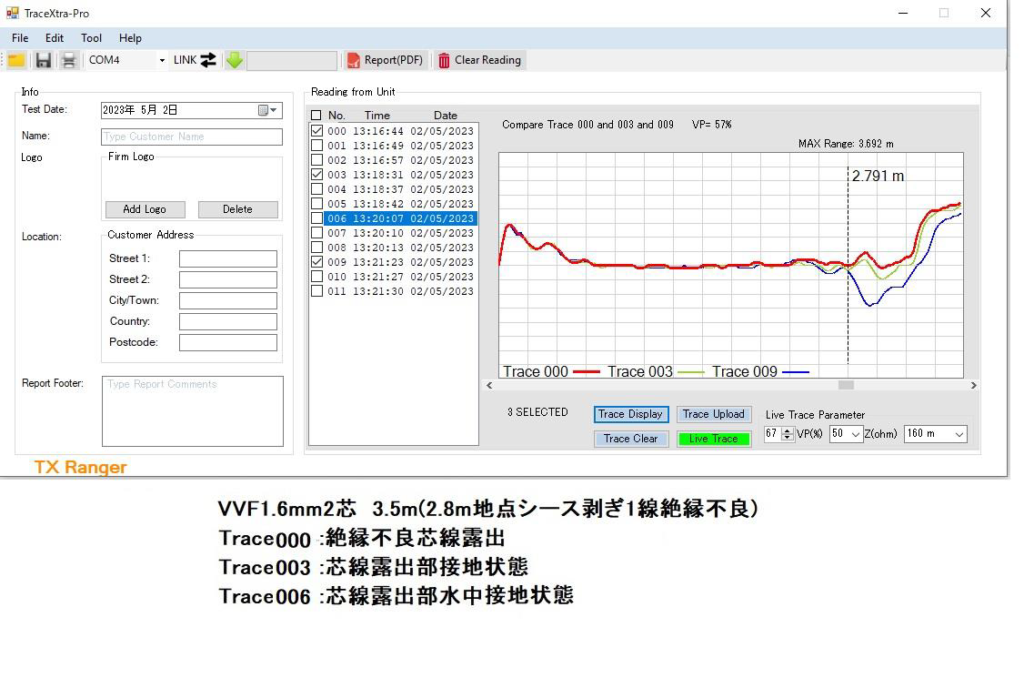
Task: Click the Street 1 input field
Action: [x=228, y=258]
